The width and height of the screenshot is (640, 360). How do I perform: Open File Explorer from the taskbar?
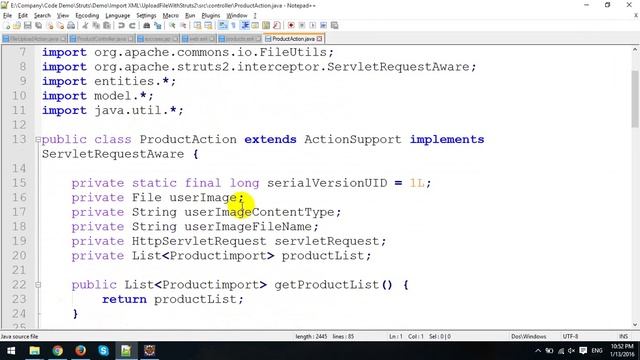(x=34, y=351)
